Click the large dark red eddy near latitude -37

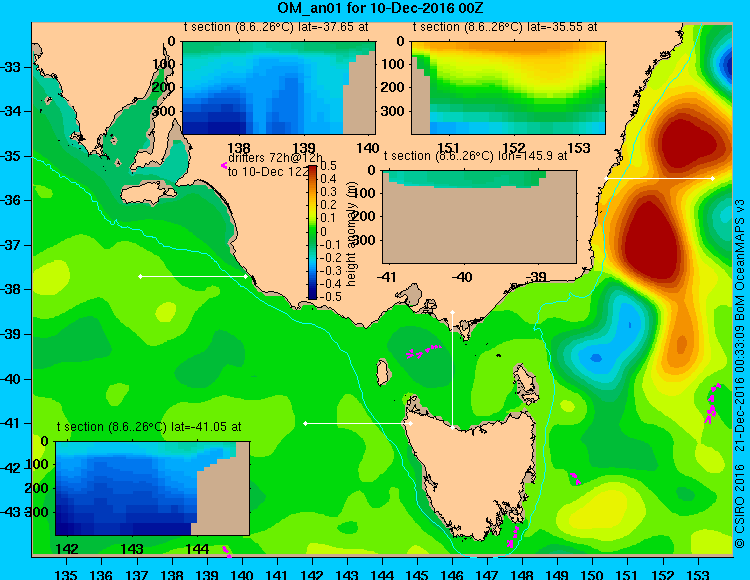click(651, 239)
